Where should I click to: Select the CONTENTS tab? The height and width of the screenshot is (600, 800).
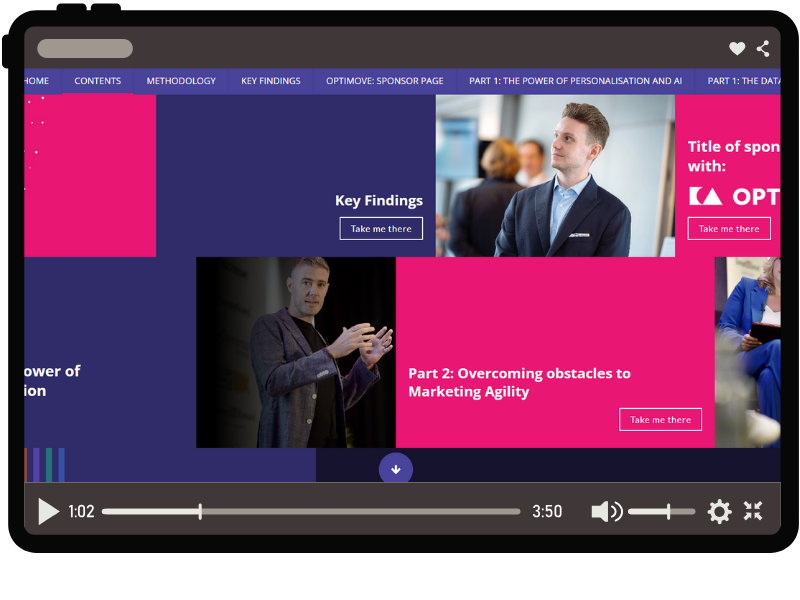click(x=98, y=81)
